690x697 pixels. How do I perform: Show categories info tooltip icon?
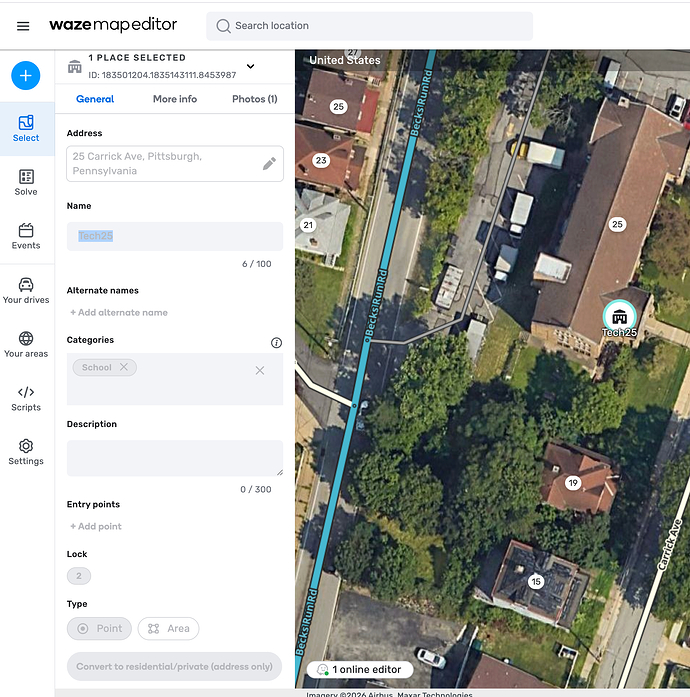click(276, 342)
